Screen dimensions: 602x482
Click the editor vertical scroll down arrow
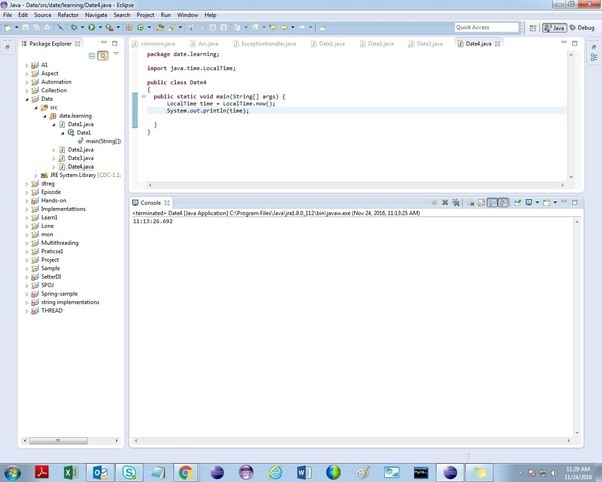(x=571, y=177)
